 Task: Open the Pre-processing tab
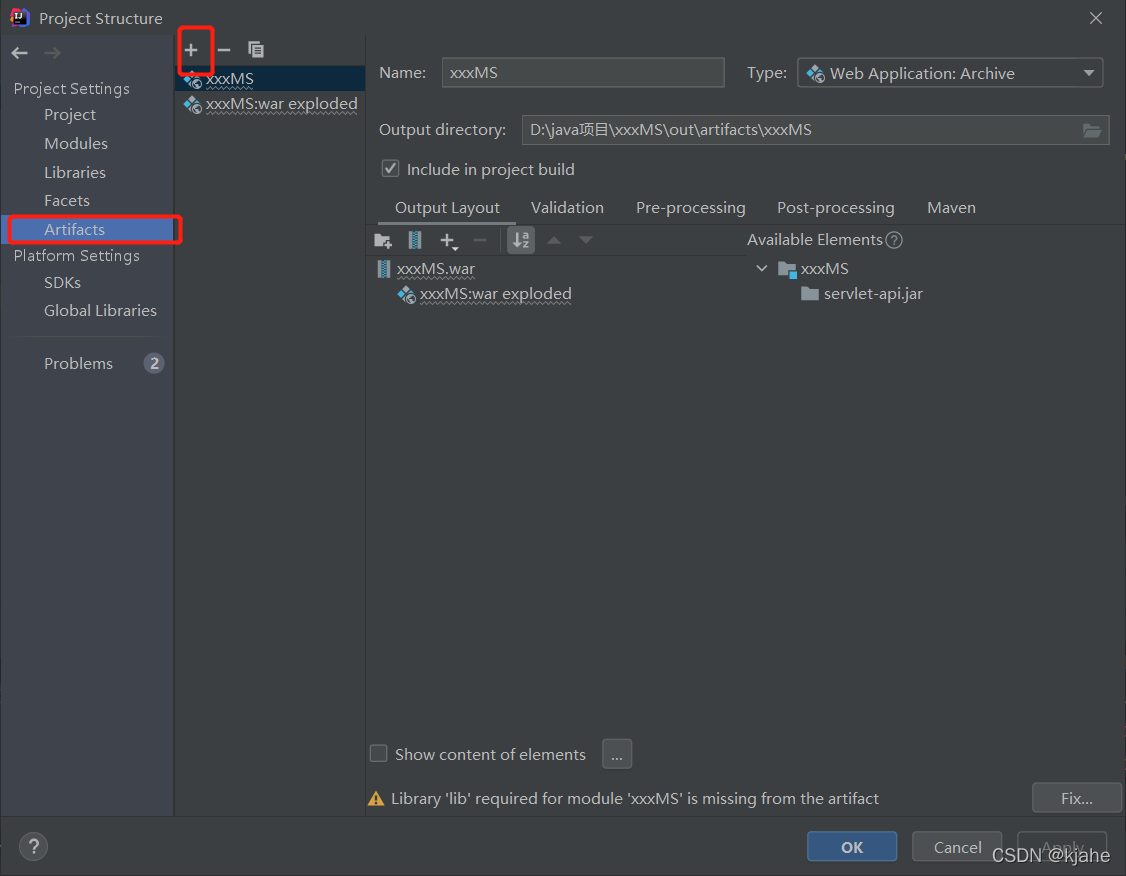click(691, 208)
